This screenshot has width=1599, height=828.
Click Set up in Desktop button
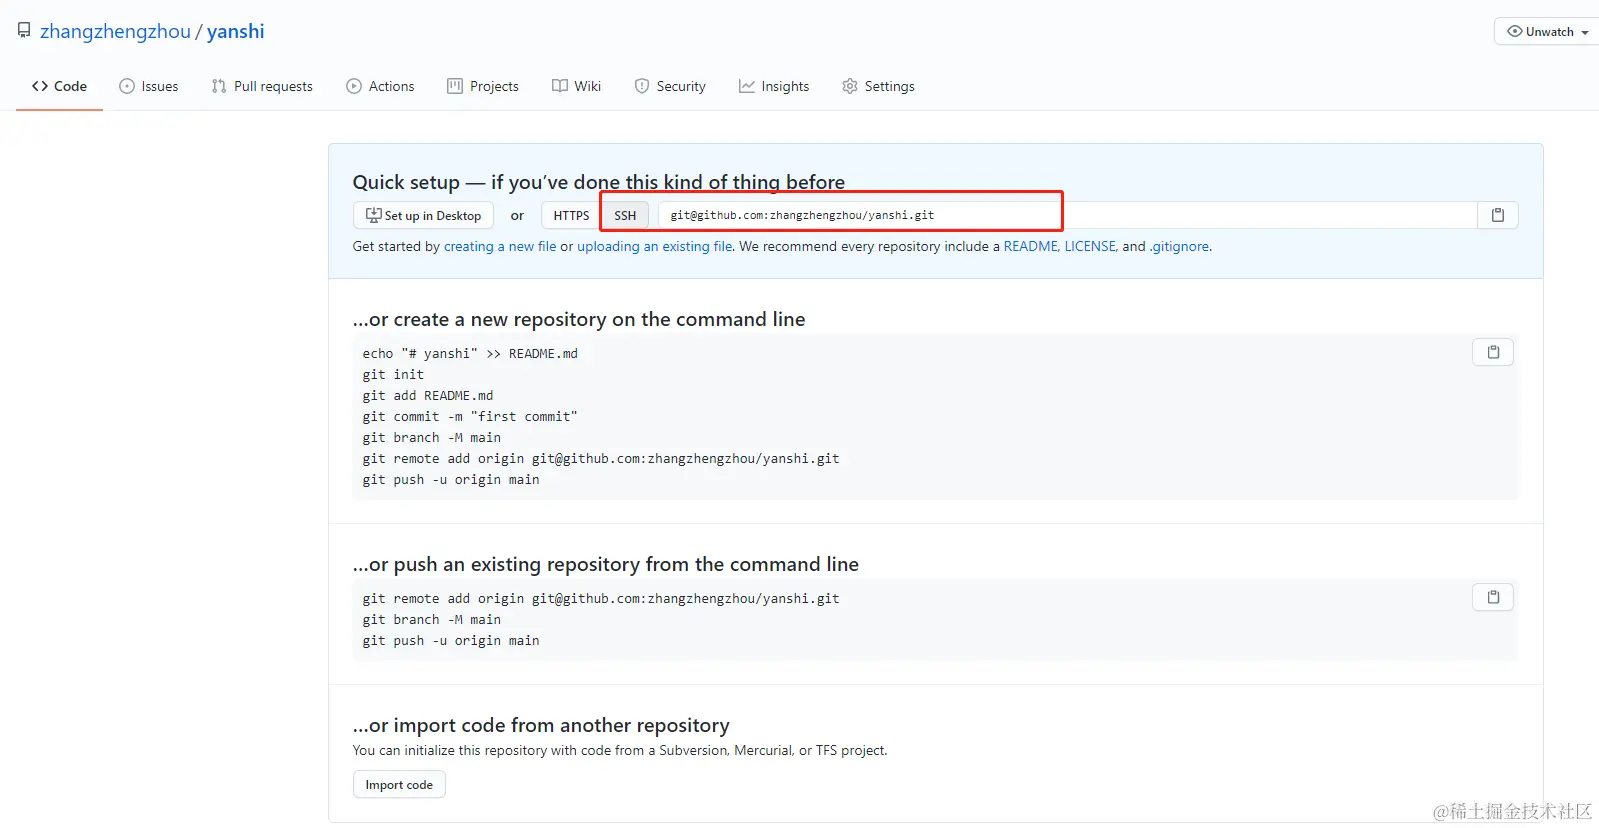coord(423,215)
